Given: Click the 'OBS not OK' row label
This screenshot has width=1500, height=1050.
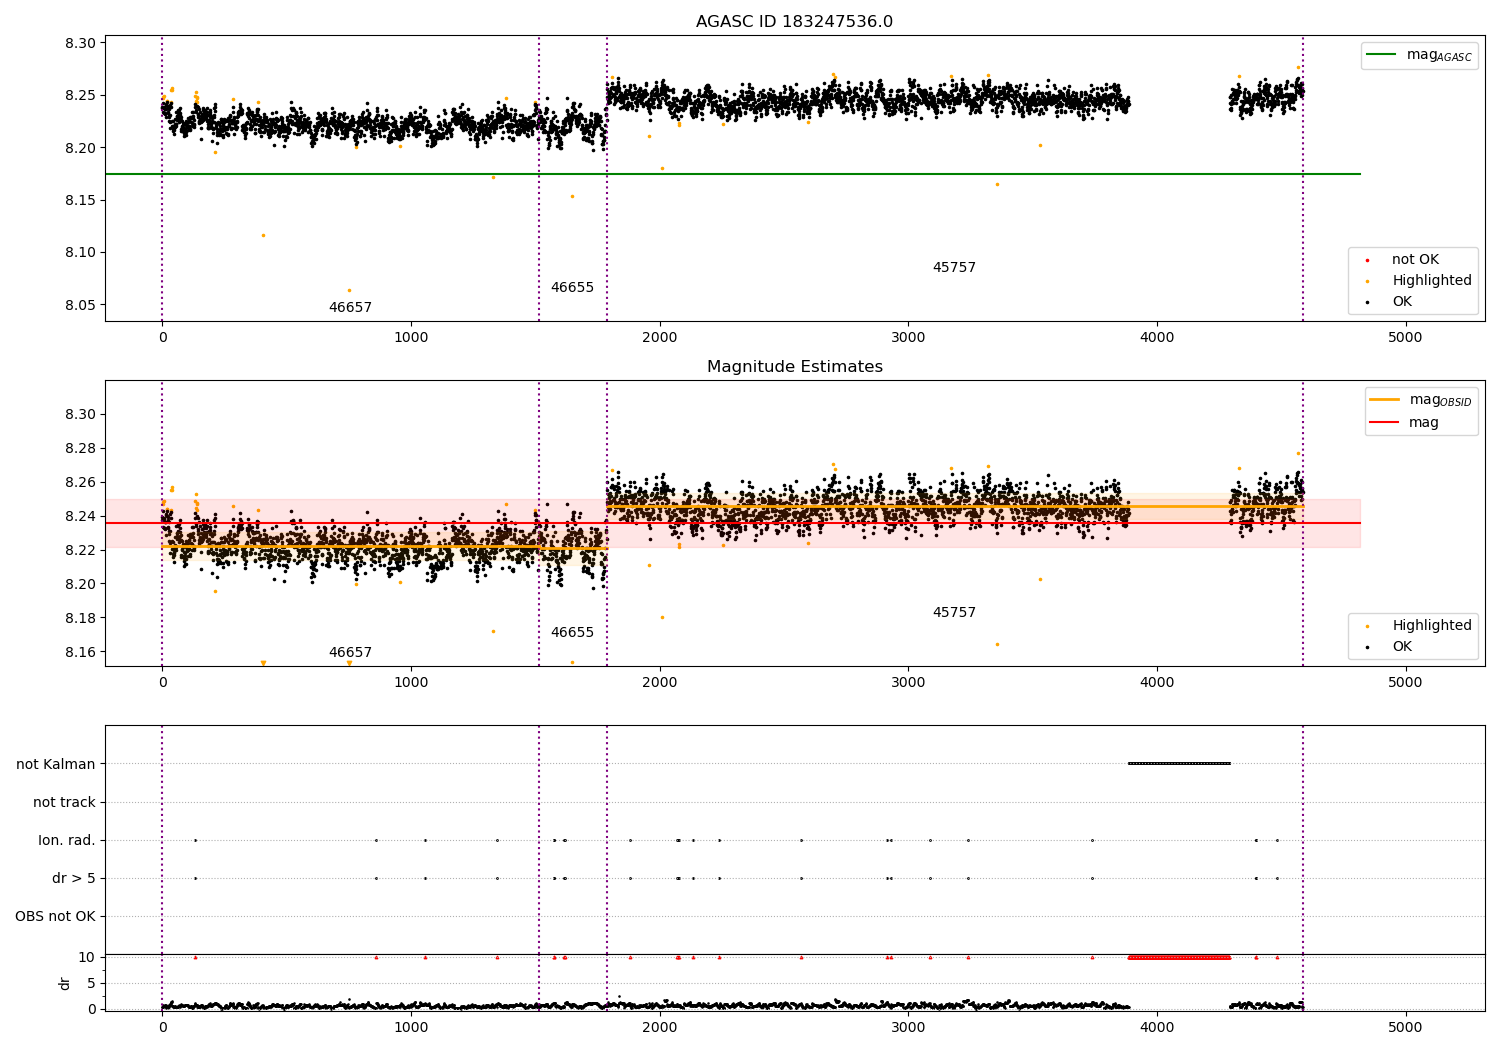Looking at the screenshot, I should pos(55,916).
